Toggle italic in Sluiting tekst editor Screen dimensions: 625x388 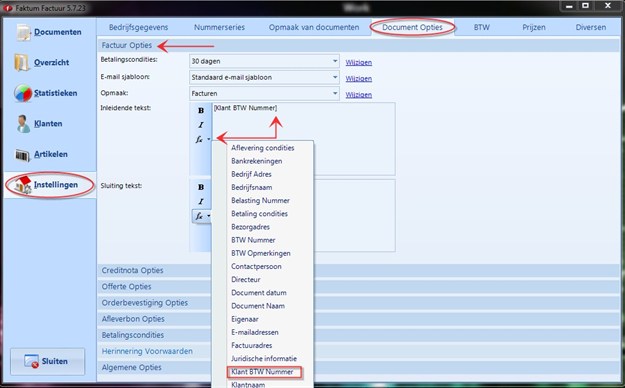(x=201, y=201)
